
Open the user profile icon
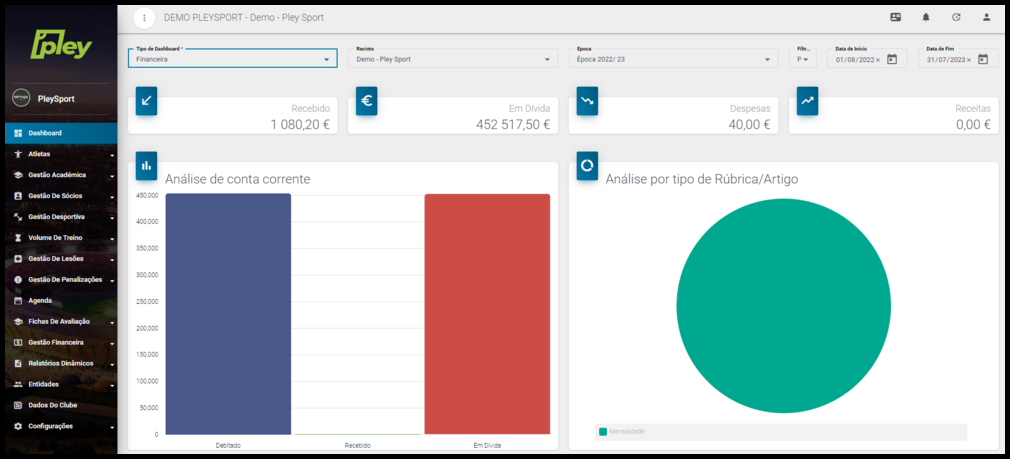coord(986,18)
